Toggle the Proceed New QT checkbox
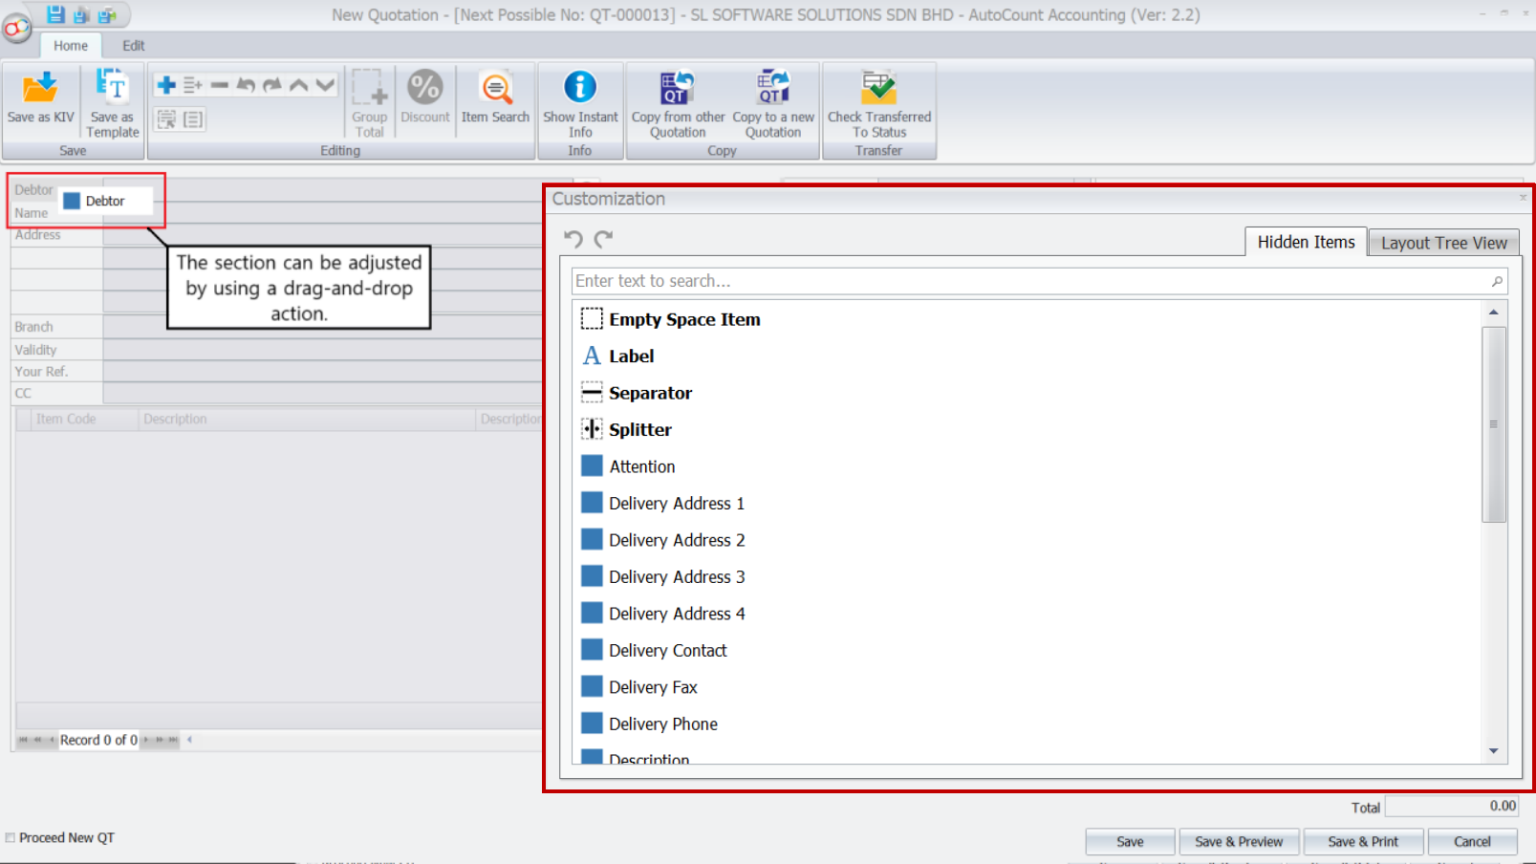 pyautogui.click(x=10, y=838)
